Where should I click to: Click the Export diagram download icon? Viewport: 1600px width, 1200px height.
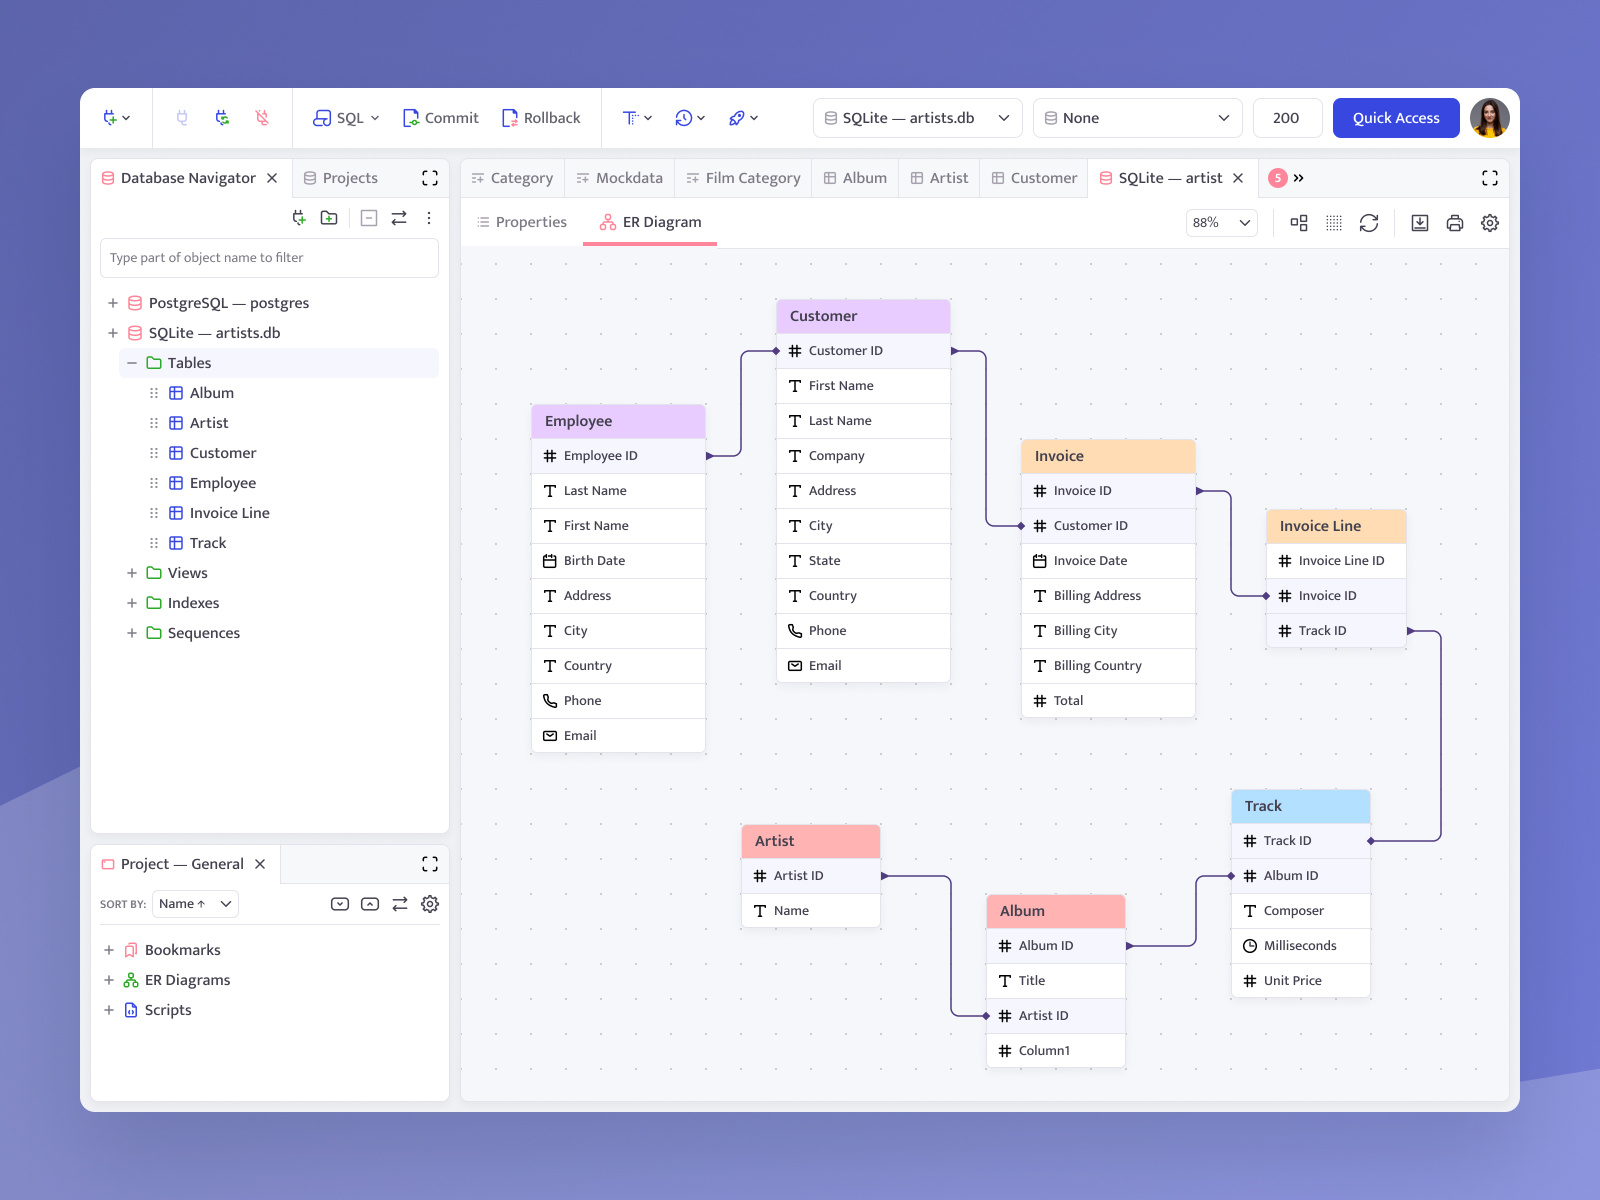click(1419, 222)
